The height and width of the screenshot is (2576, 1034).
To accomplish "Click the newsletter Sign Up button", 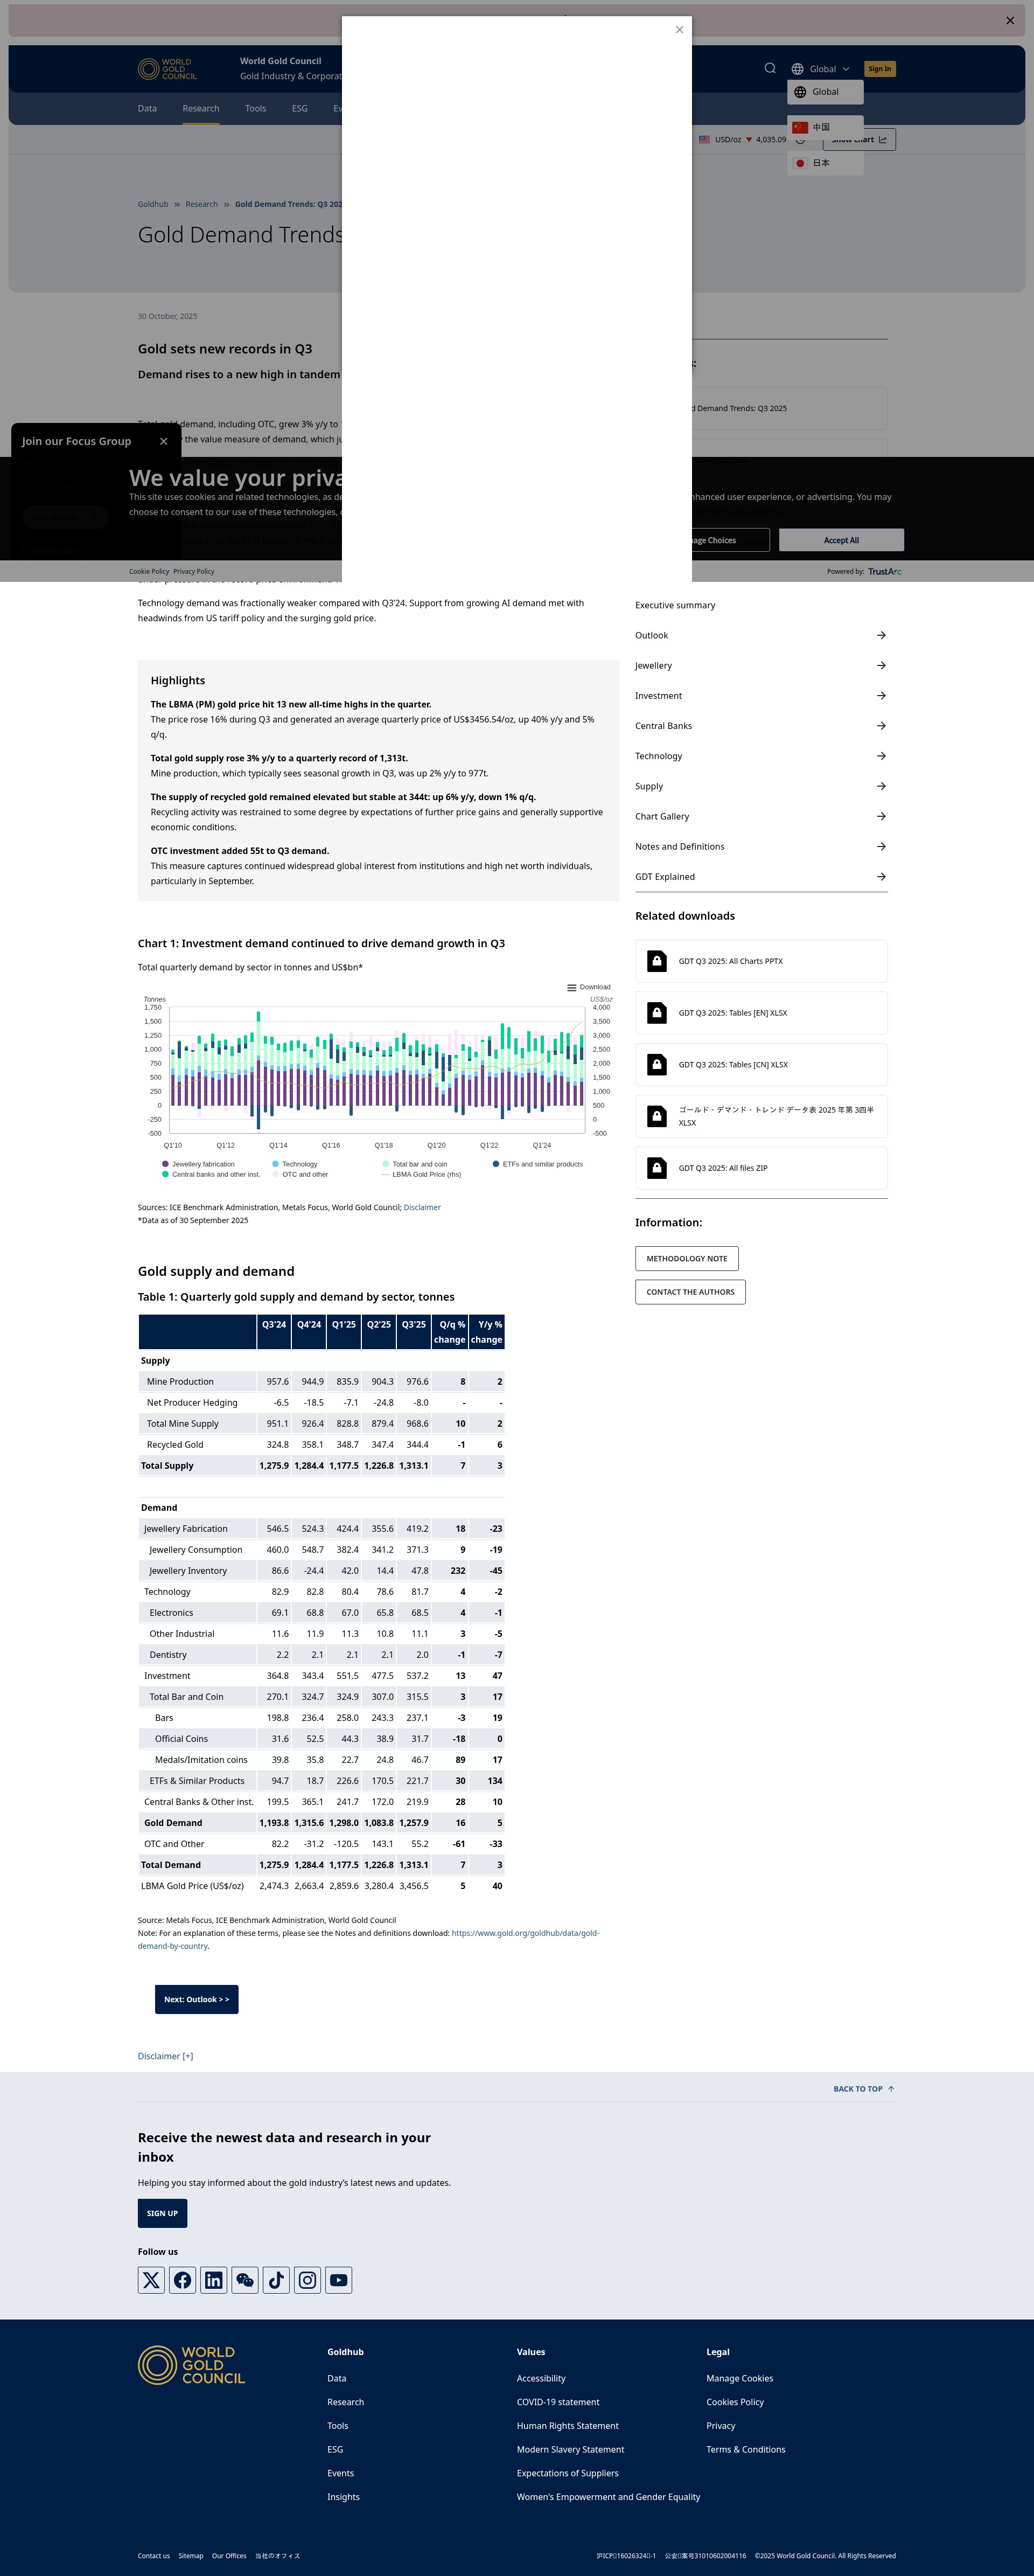I will [x=162, y=2213].
